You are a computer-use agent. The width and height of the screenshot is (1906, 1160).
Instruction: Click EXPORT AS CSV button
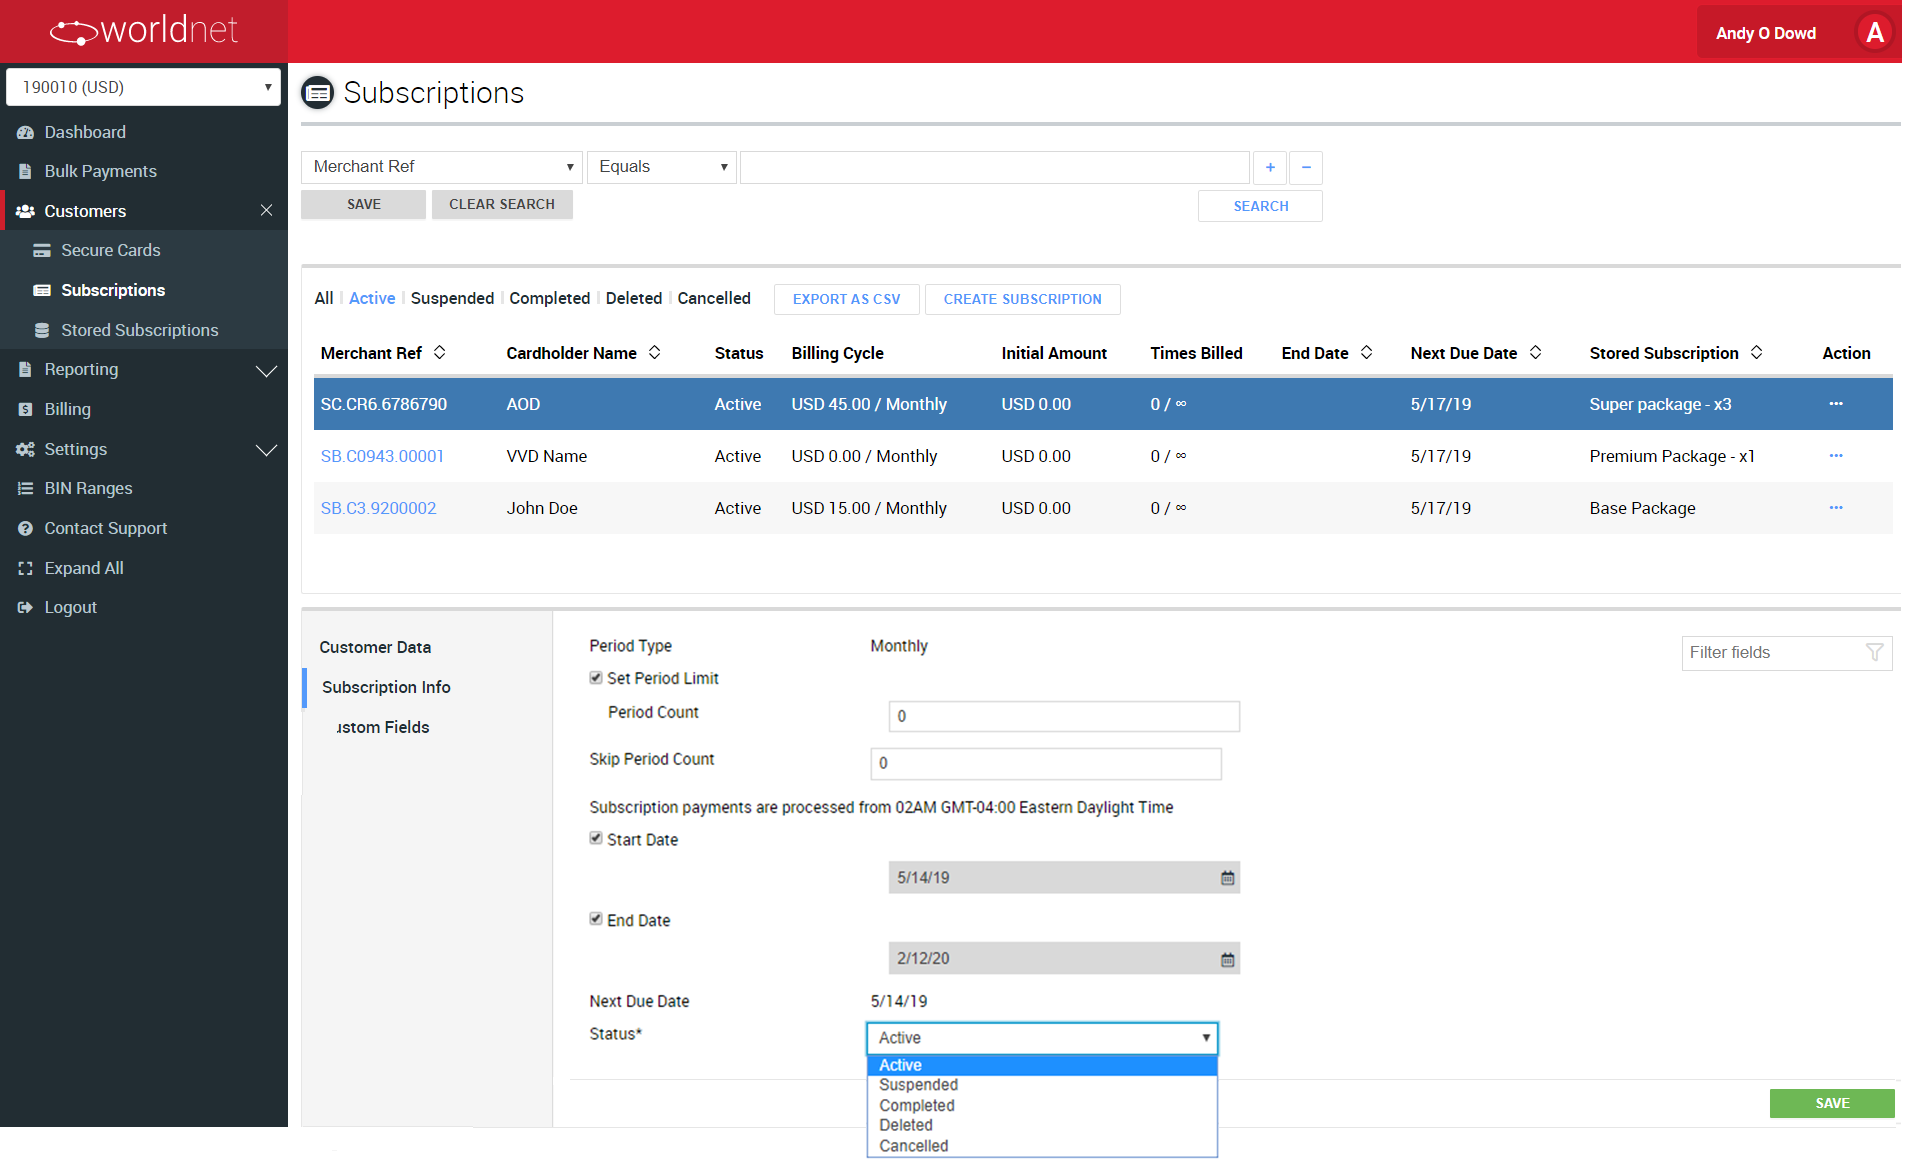click(847, 299)
